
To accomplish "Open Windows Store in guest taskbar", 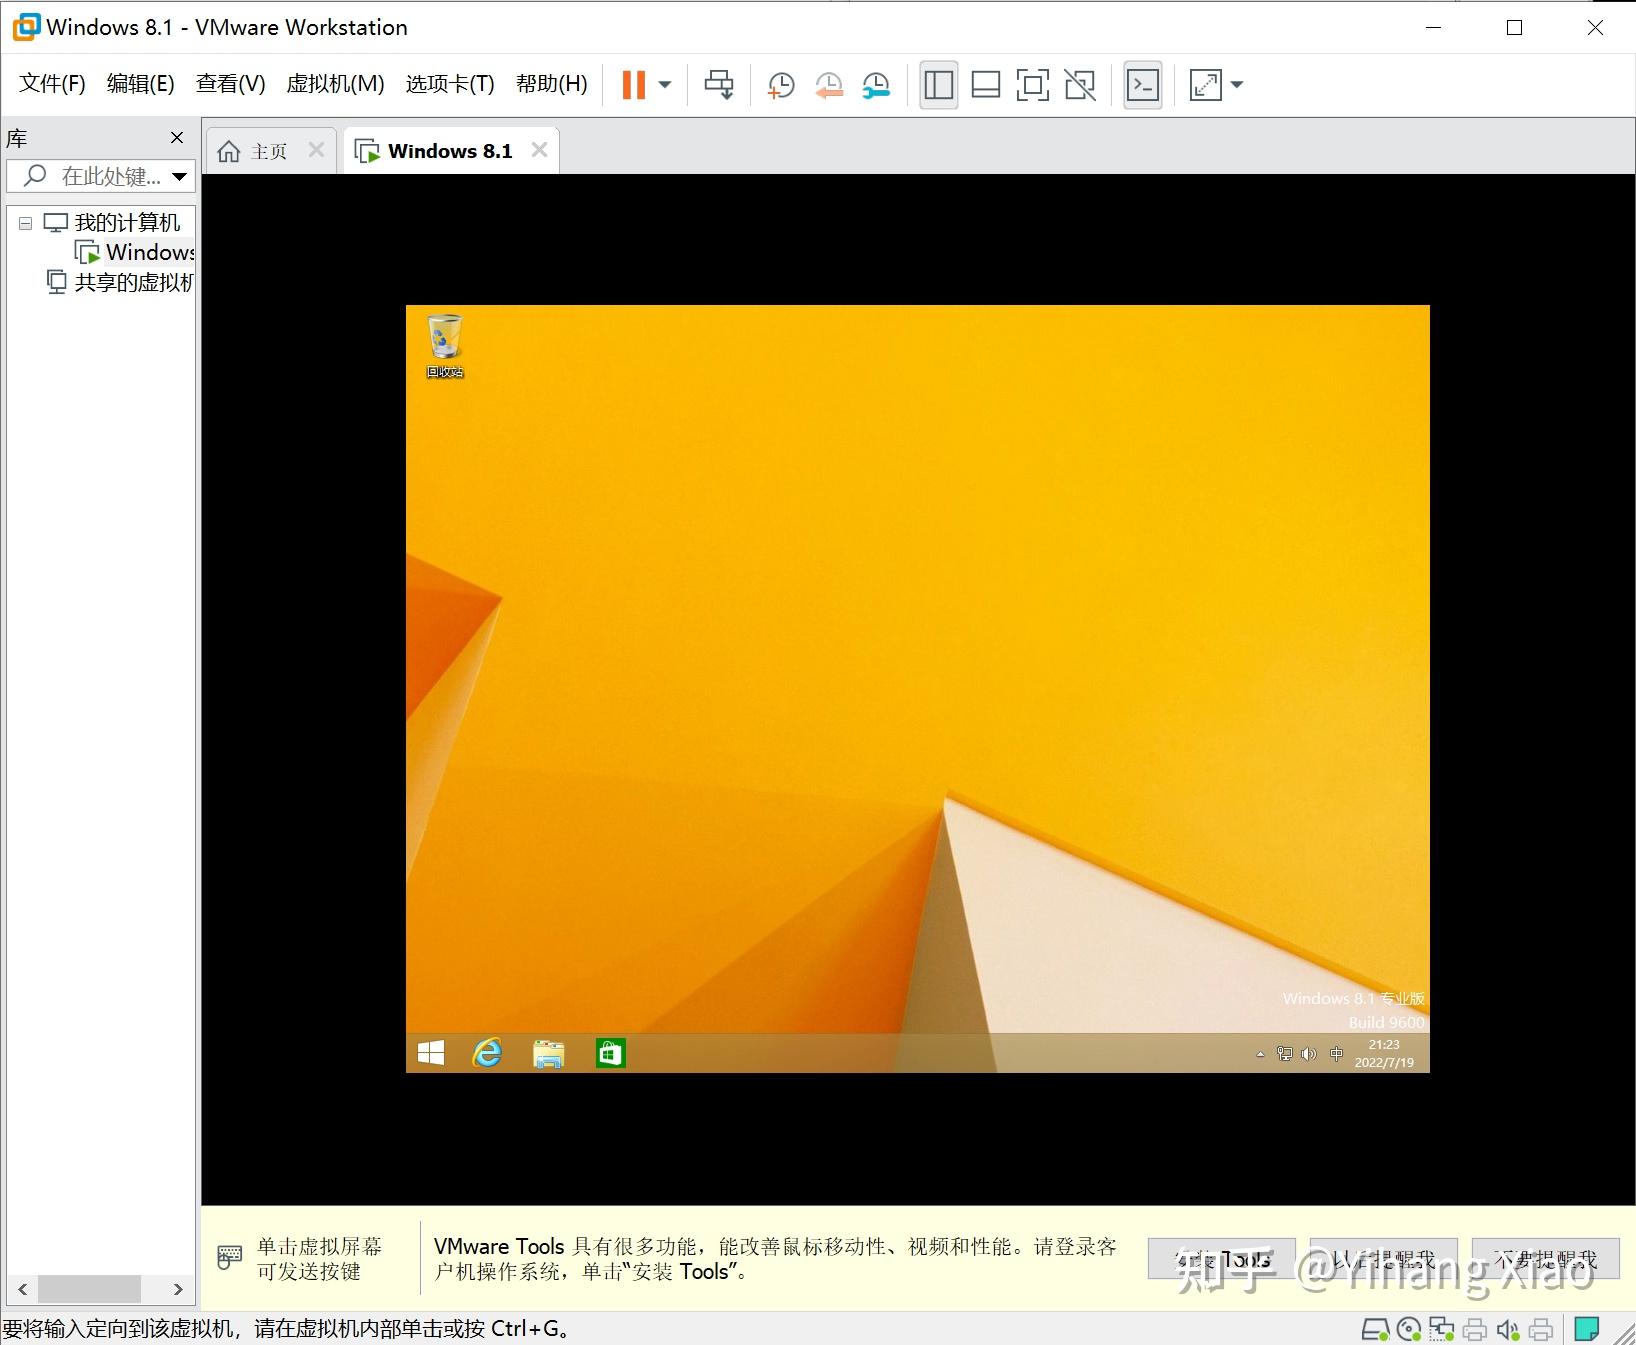I will click(x=610, y=1053).
